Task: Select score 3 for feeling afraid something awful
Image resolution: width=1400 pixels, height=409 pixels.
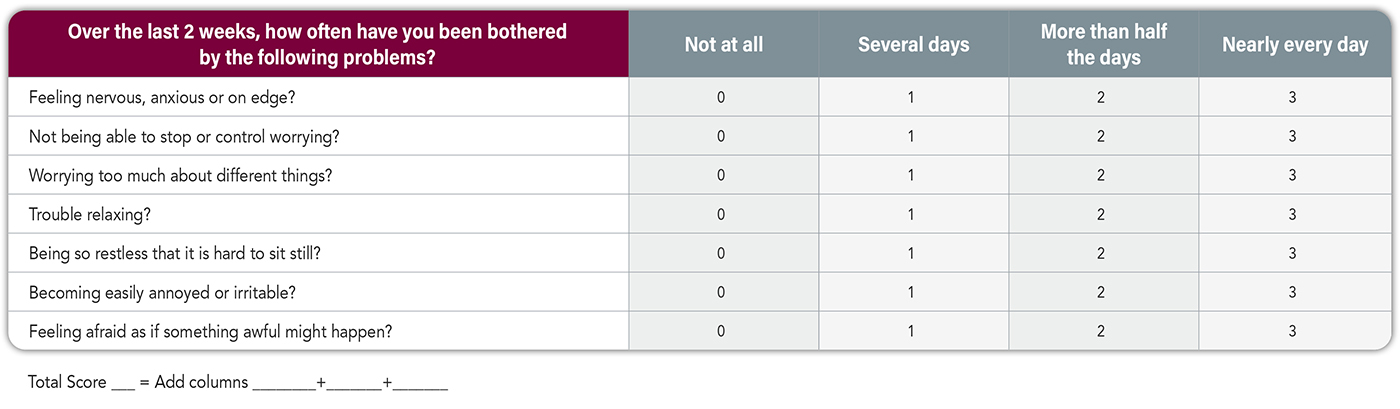Action: pos(1292,332)
